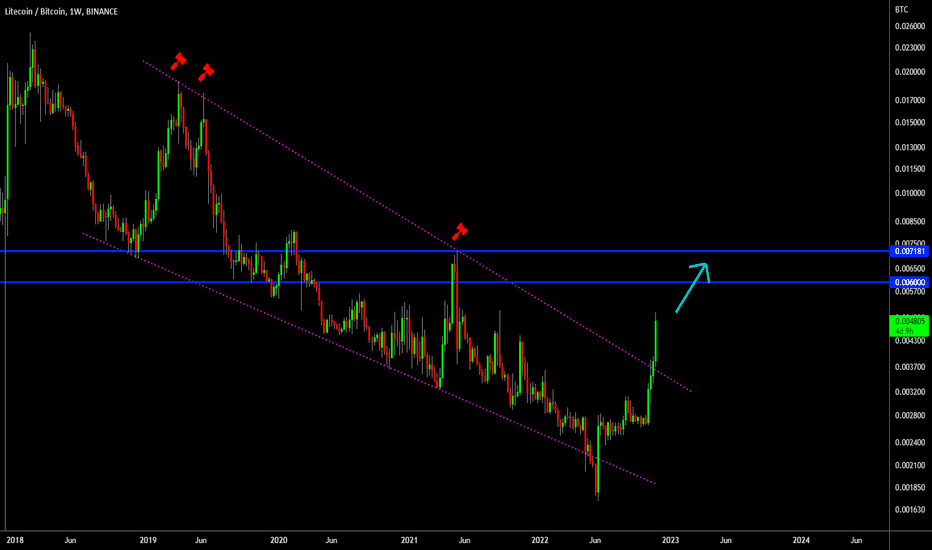Click the Jun label between 2022 and 2023
Image resolution: width=932 pixels, height=550 pixels.
pyautogui.click(x=595, y=540)
